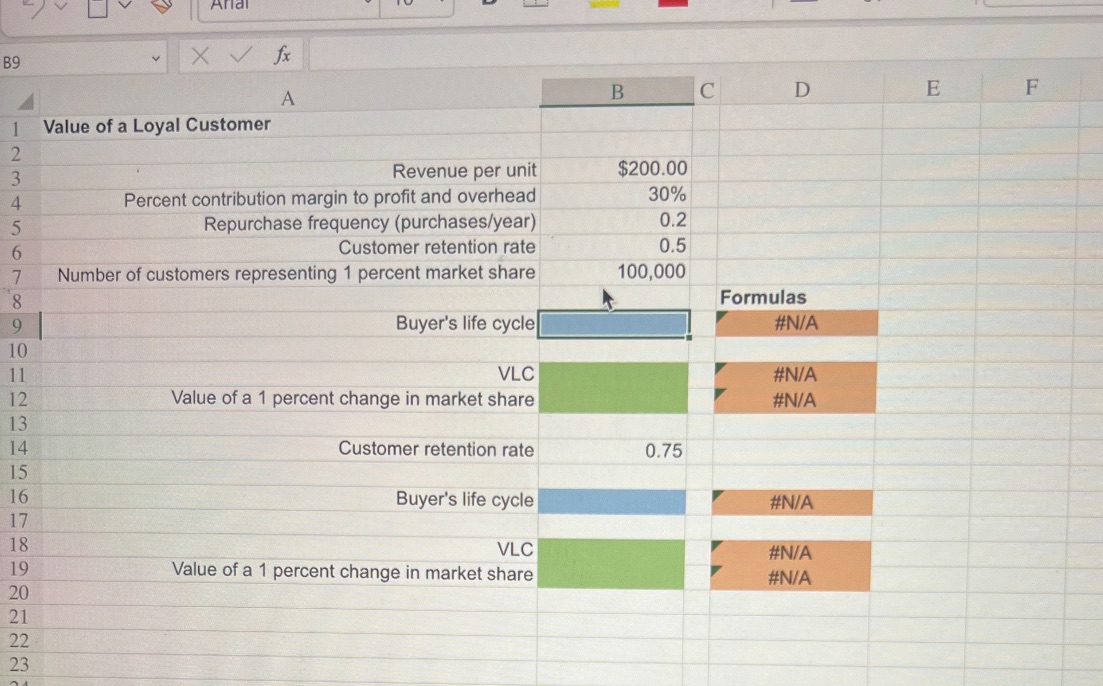Click the #N/A cell in row 12
The image size is (1103, 686).
[794, 400]
